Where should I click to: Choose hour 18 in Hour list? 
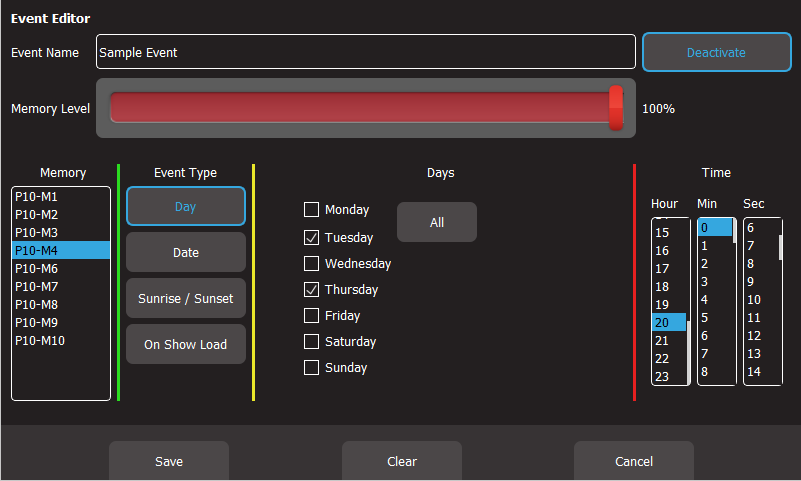pos(662,287)
